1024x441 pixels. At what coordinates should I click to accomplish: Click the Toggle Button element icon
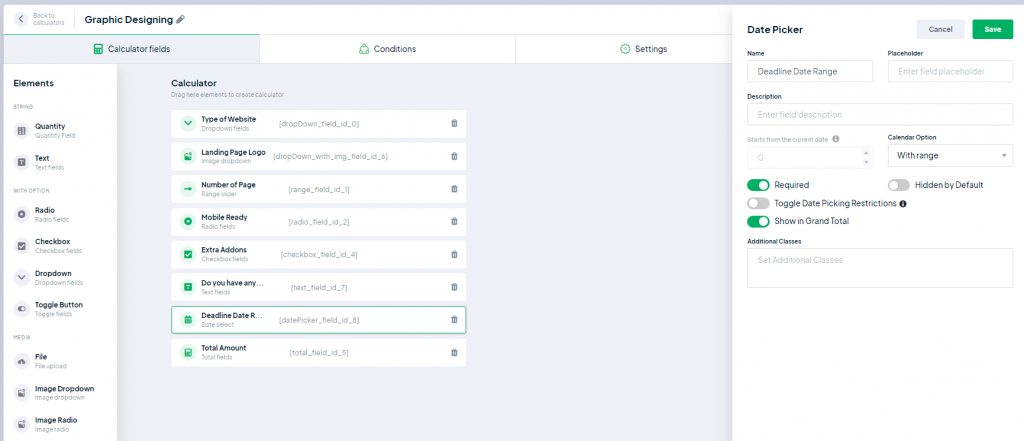pos(22,308)
